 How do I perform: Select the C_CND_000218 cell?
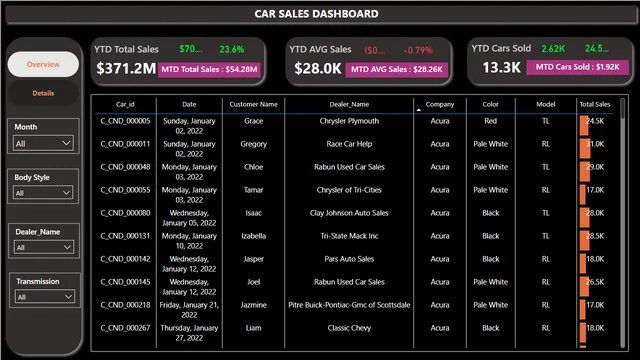tap(125, 305)
